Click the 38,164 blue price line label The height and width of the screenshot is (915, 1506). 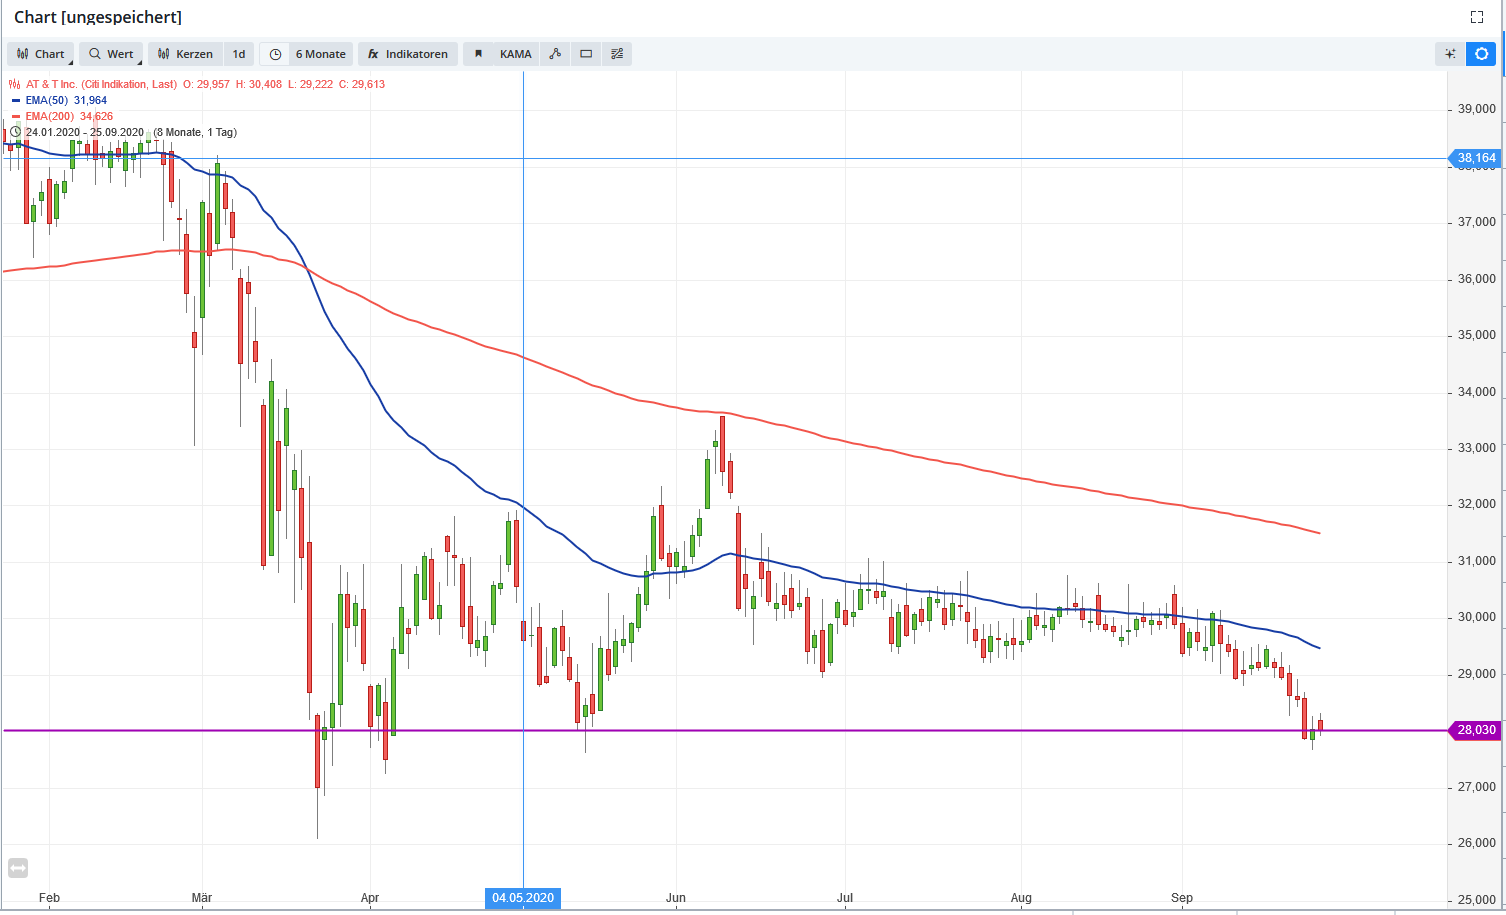pyautogui.click(x=1475, y=158)
